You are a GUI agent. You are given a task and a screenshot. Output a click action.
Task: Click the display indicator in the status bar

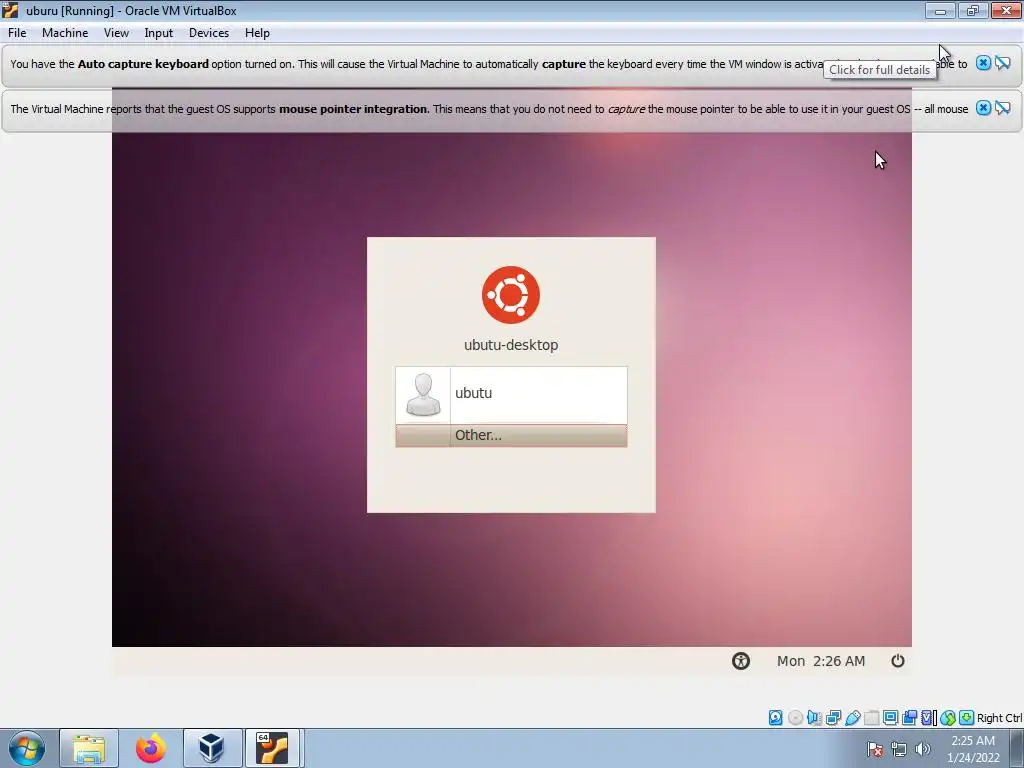(x=890, y=718)
